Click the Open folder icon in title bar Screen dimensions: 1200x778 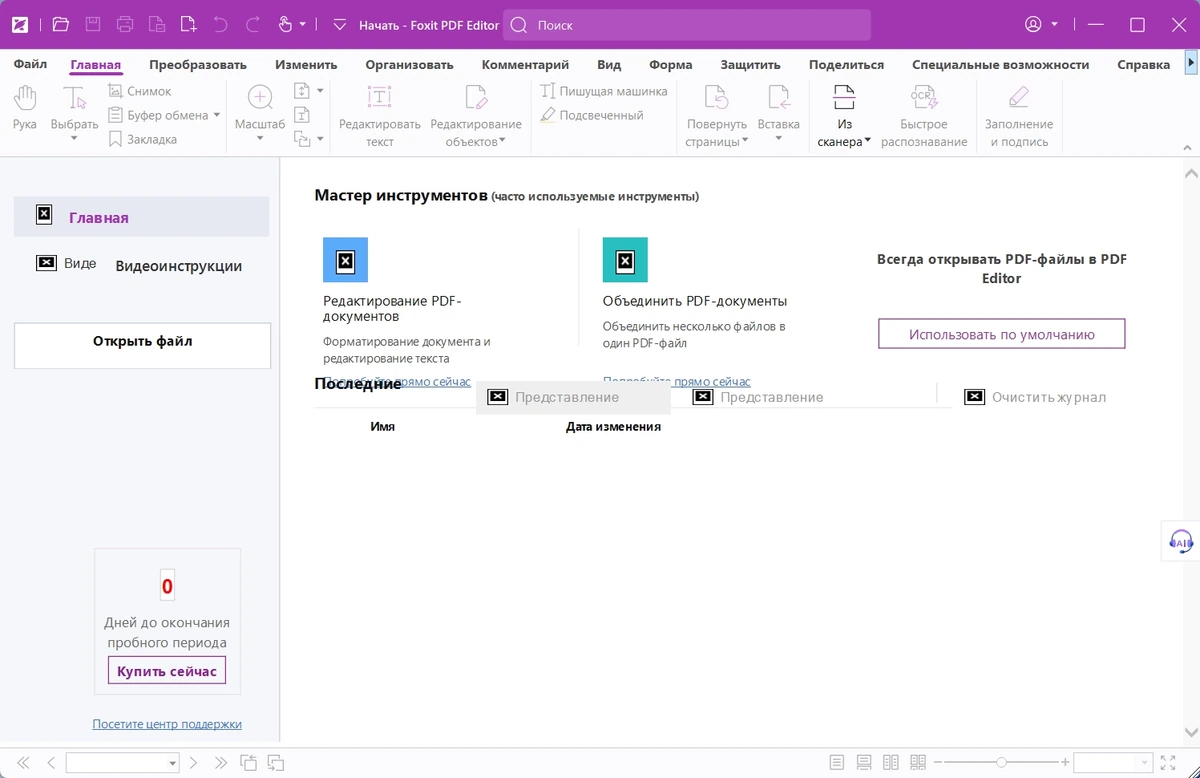coord(60,25)
